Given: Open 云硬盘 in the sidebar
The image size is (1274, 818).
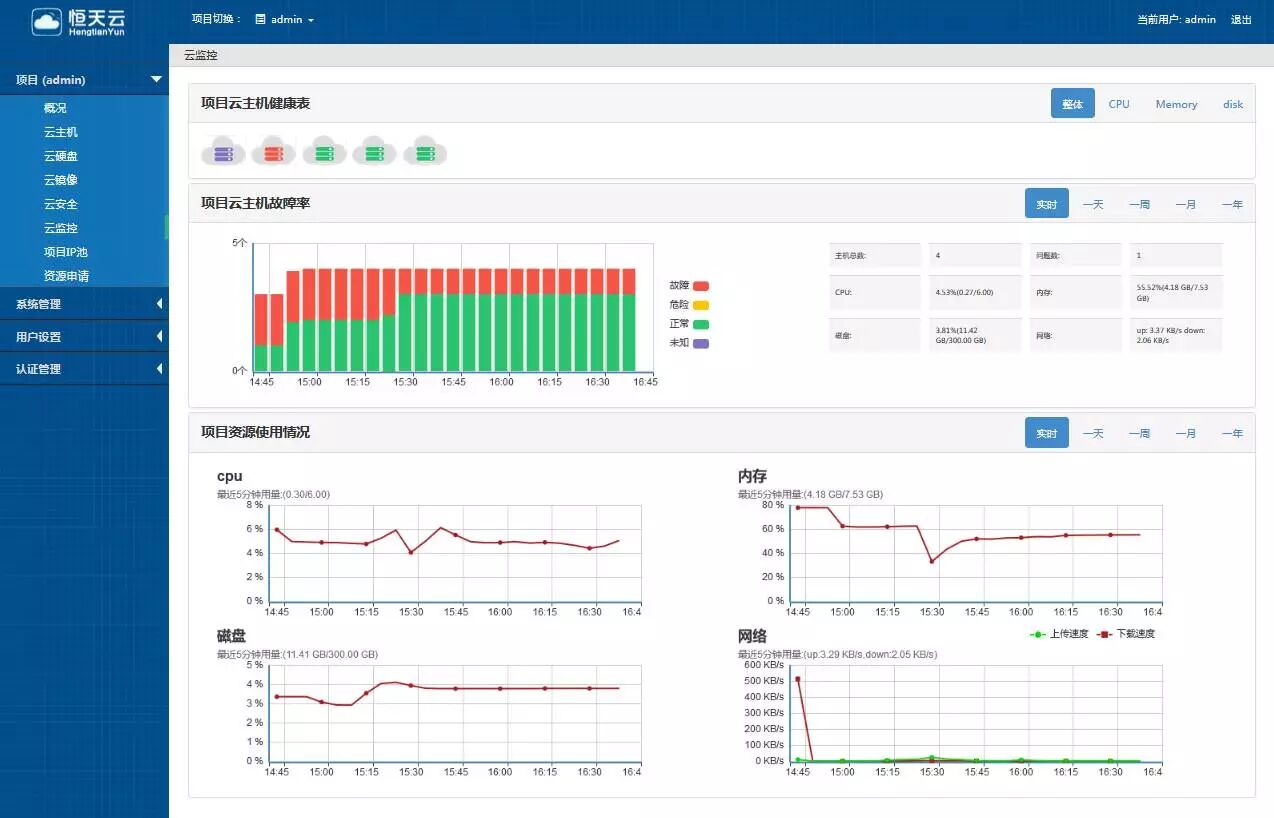Looking at the screenshot, I should pos(61,156).
